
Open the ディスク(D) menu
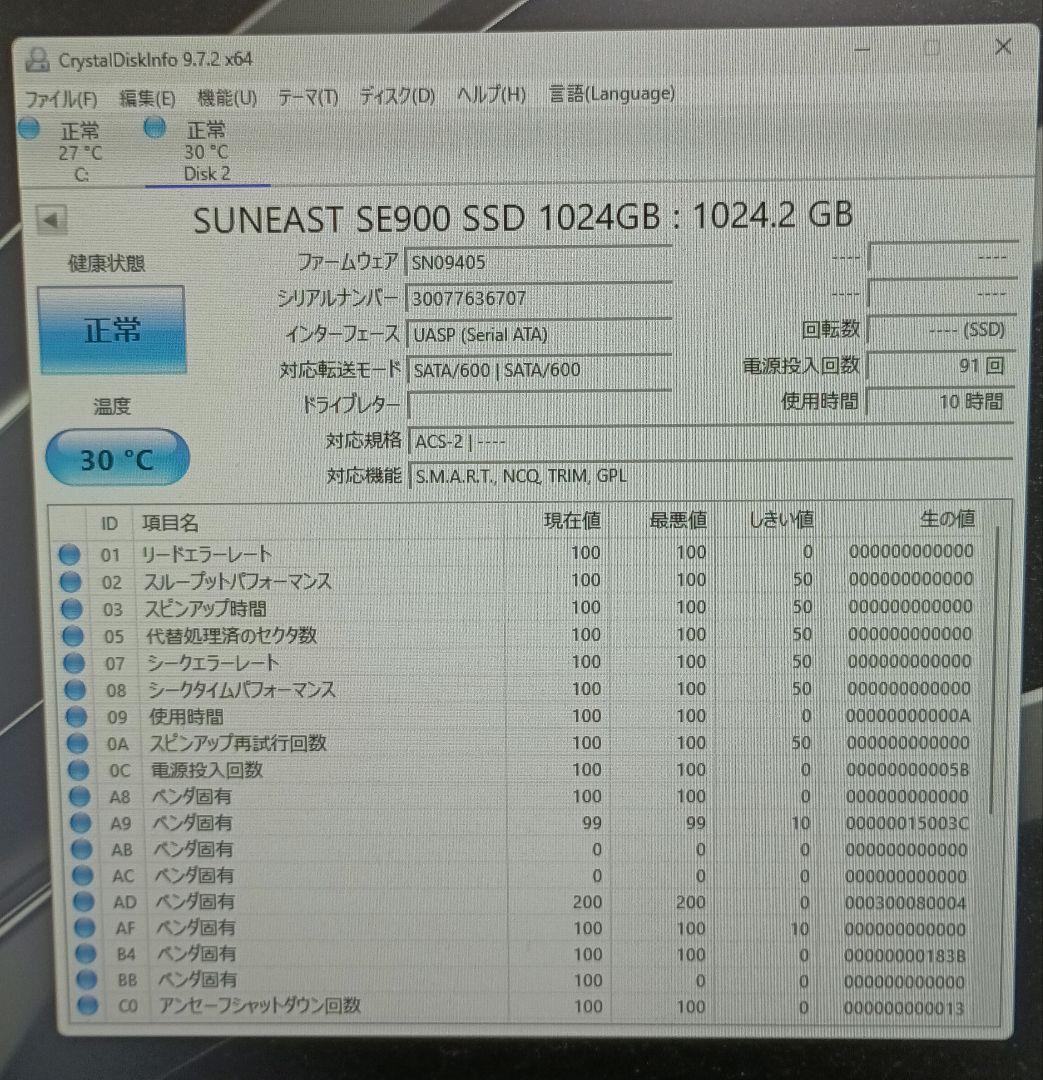[397, 95]
